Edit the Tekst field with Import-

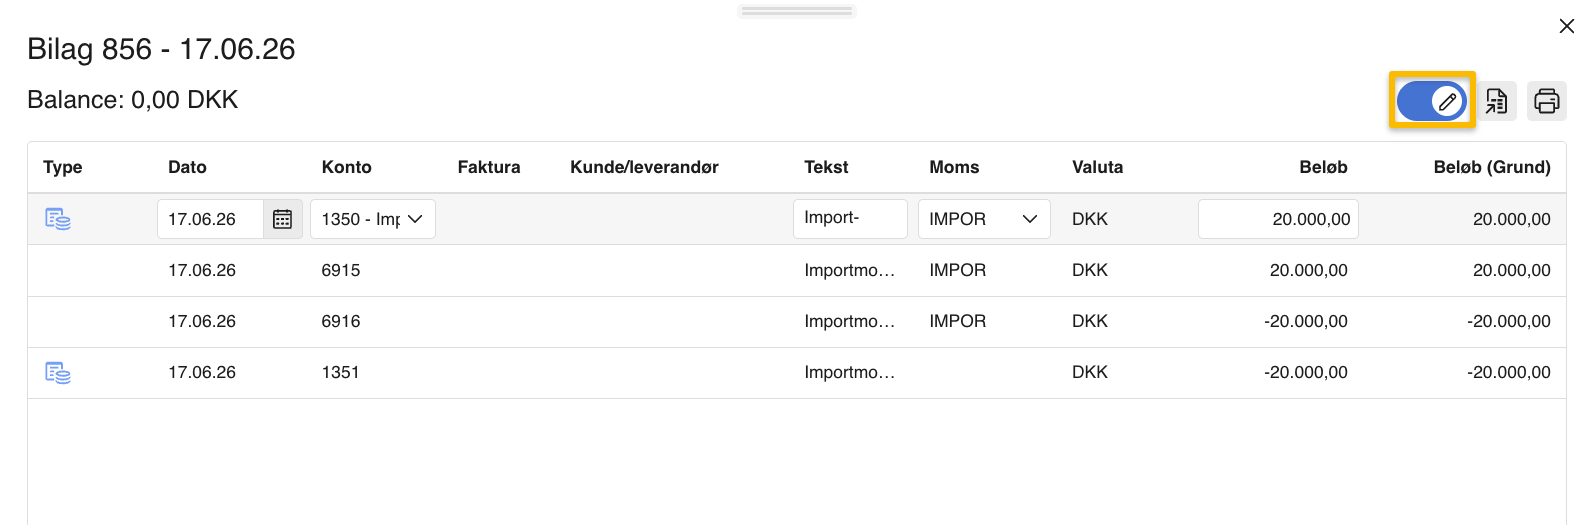coord(849,219)
